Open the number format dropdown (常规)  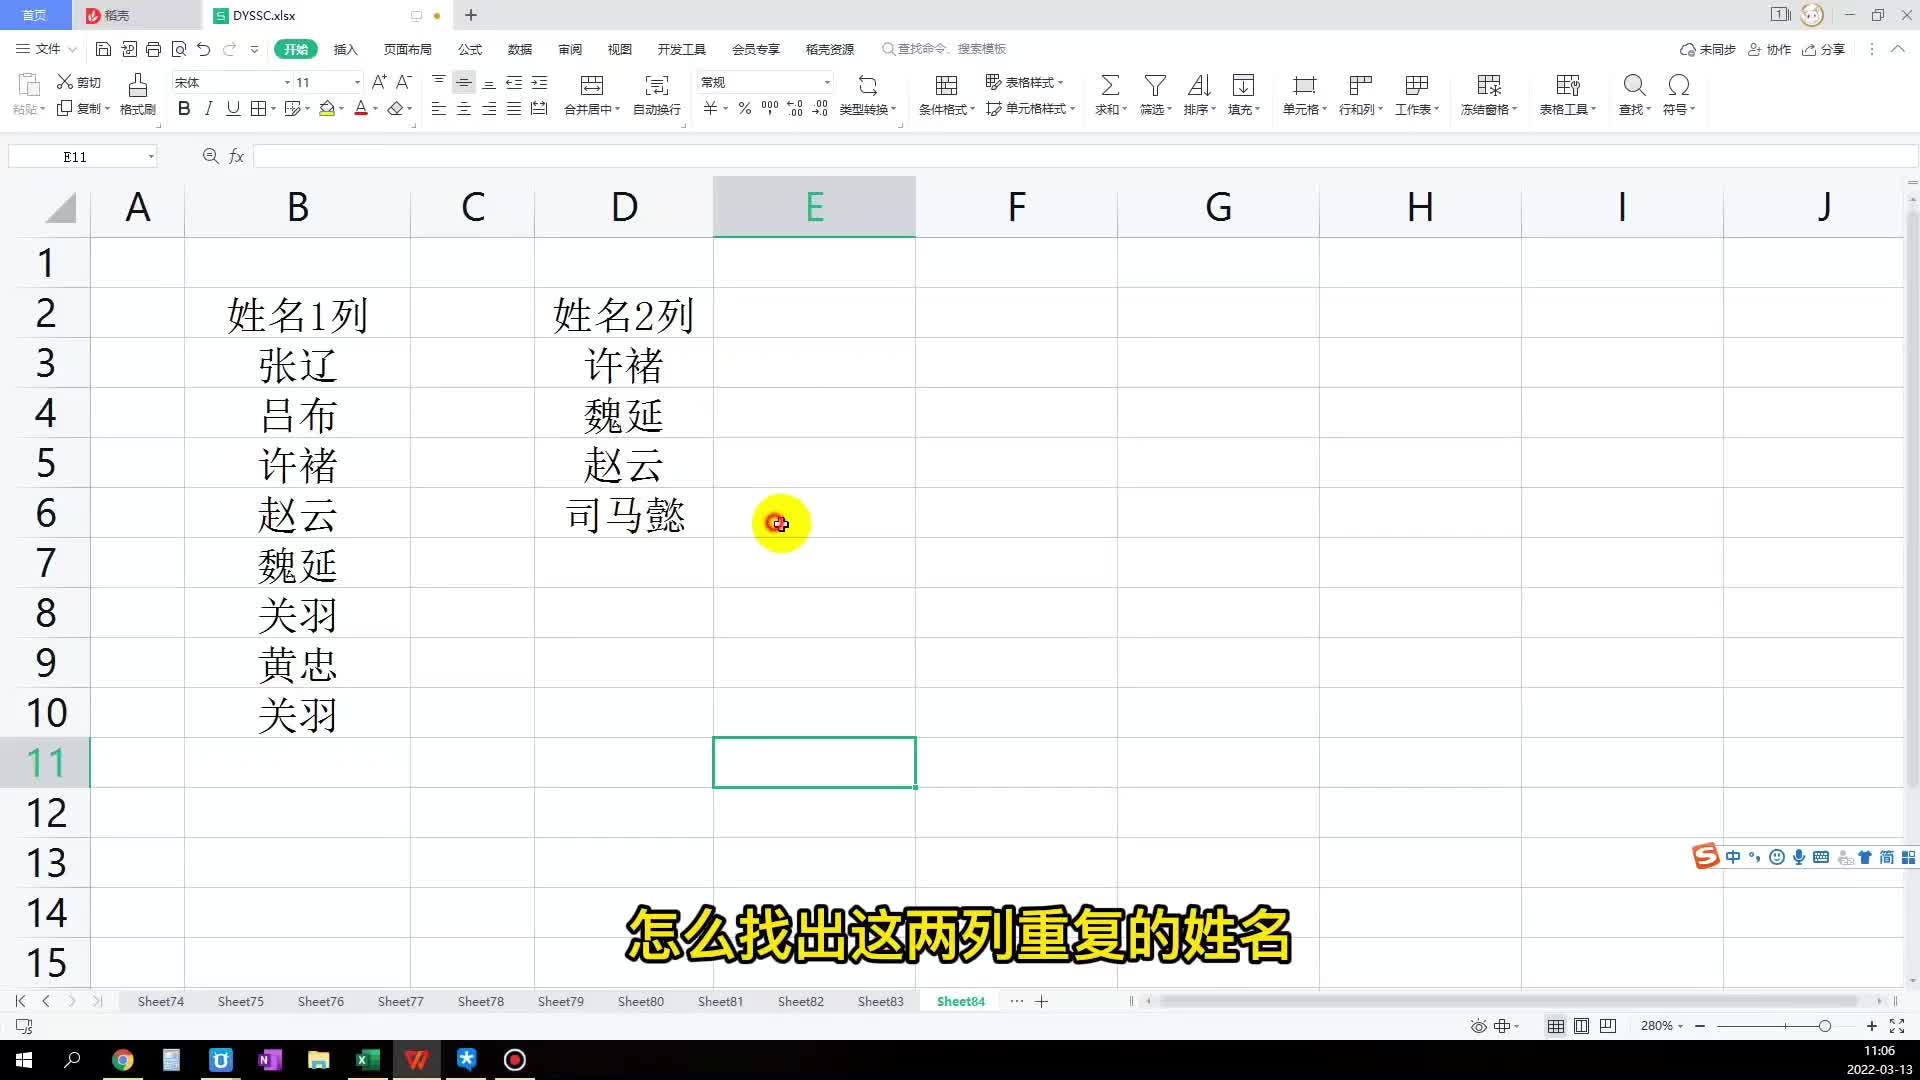click(827, 82)
